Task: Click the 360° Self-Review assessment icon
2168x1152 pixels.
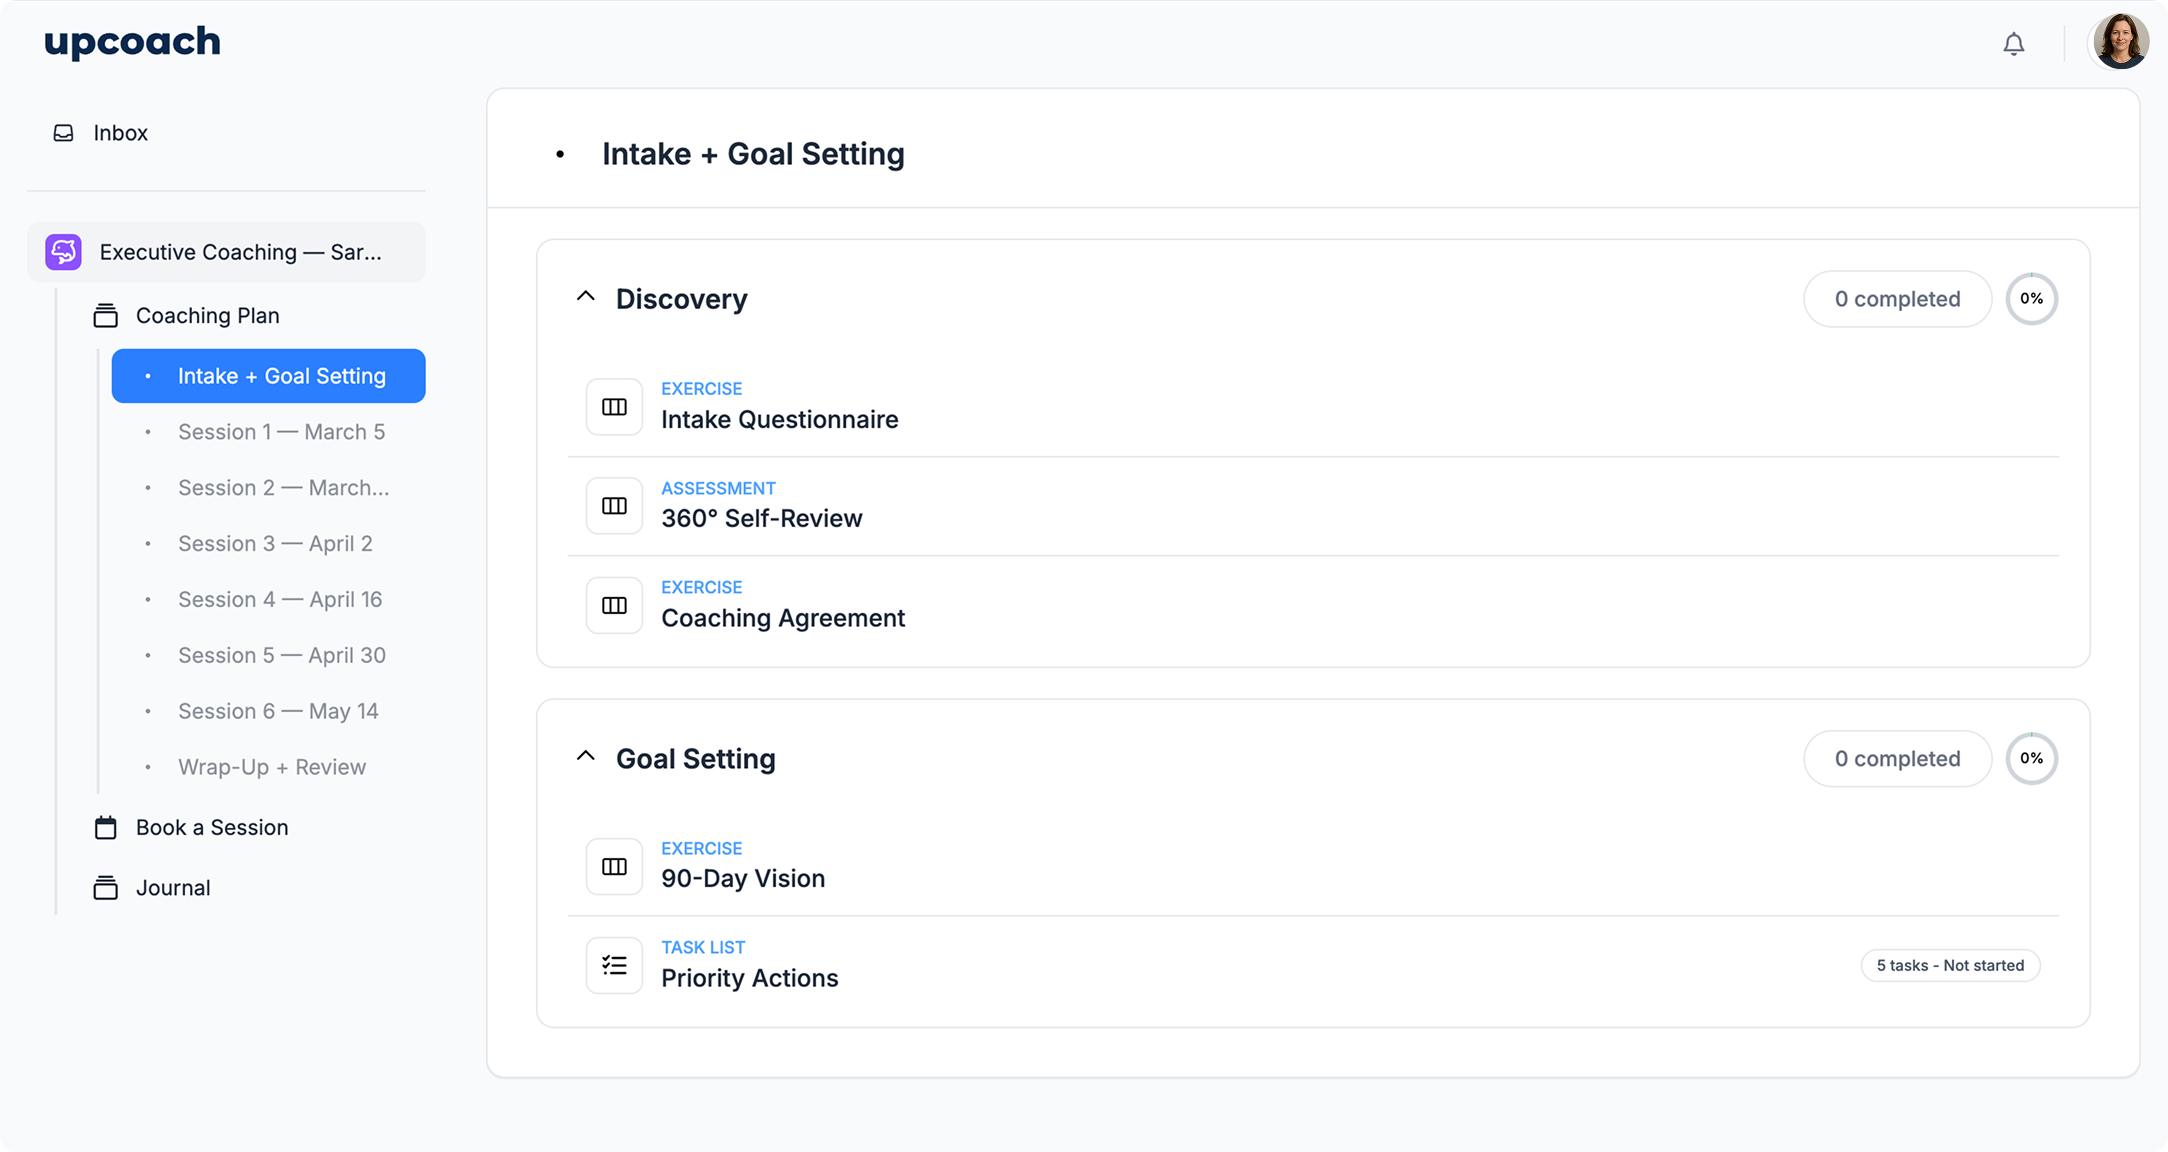Action: [x=614, y=506]
